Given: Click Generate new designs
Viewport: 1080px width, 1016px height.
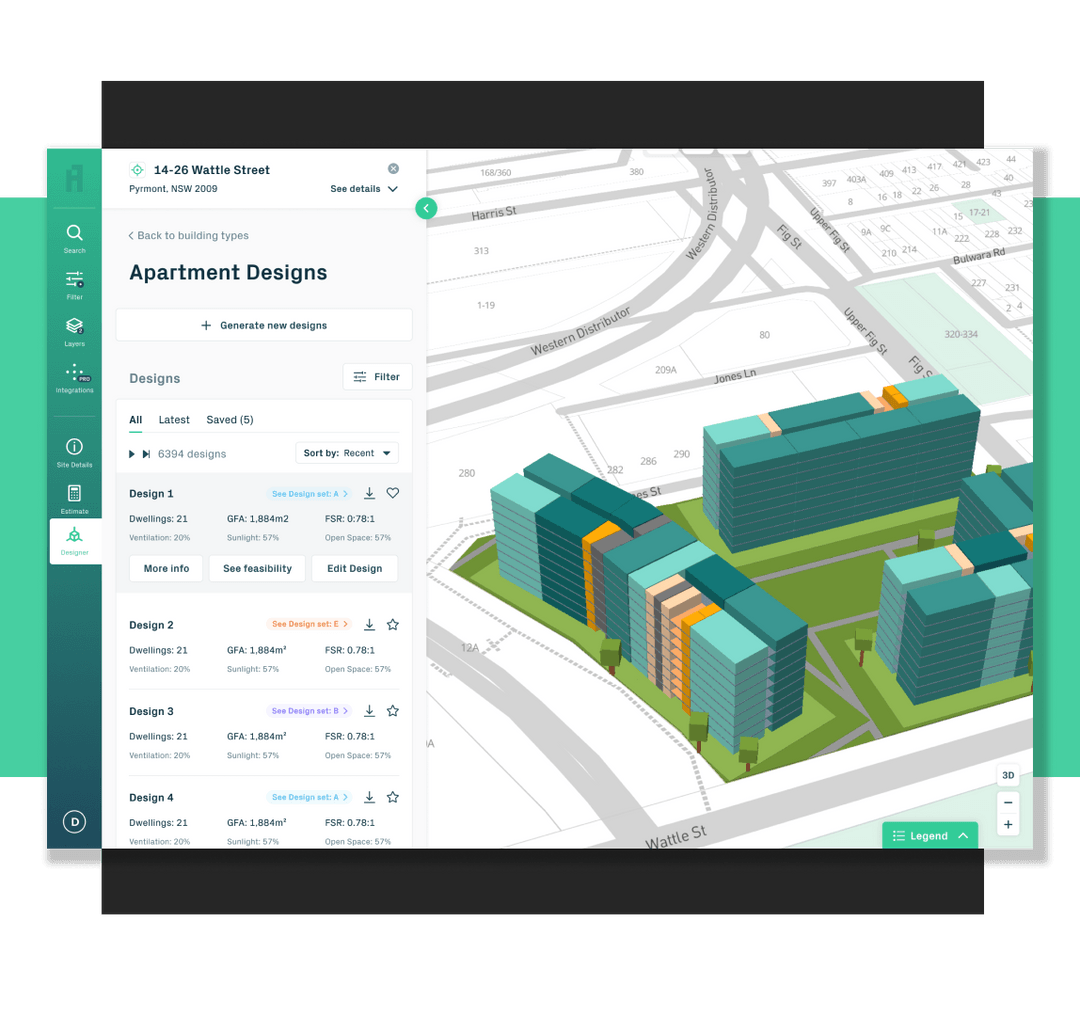Looking at the screenshot, I should tap(264, 325).
